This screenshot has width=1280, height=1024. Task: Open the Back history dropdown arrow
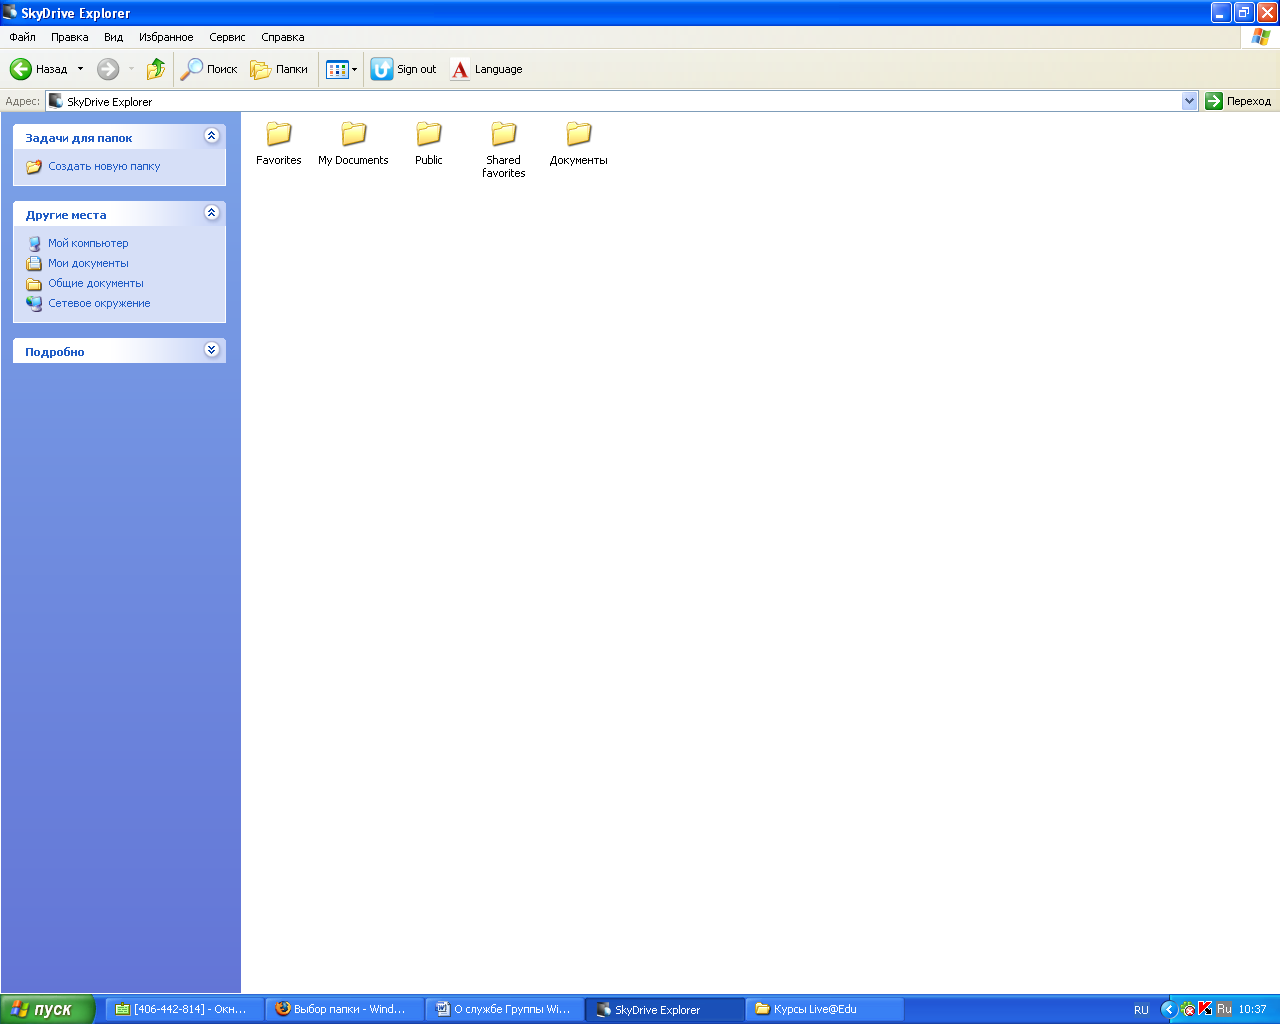pos(80,69)
